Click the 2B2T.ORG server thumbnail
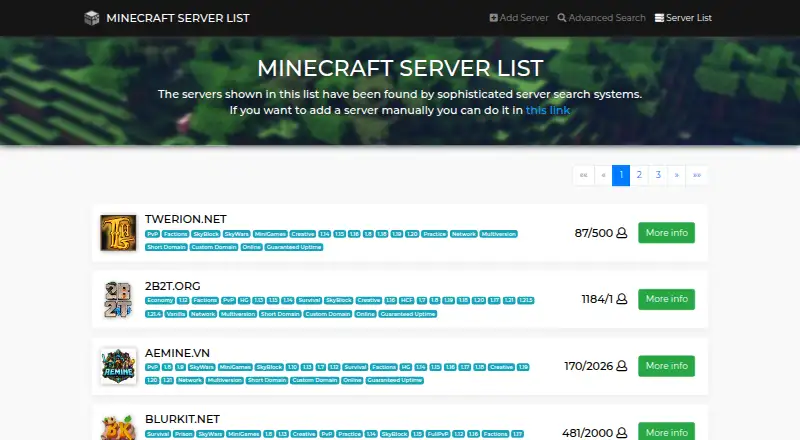Screen dimensions: 800x440 (x=118, y=300)
